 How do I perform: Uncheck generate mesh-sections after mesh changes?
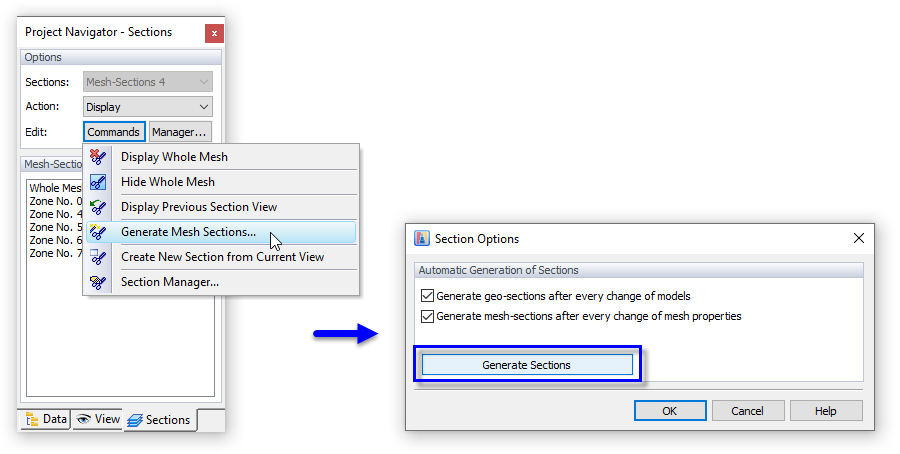pos(428,316)
